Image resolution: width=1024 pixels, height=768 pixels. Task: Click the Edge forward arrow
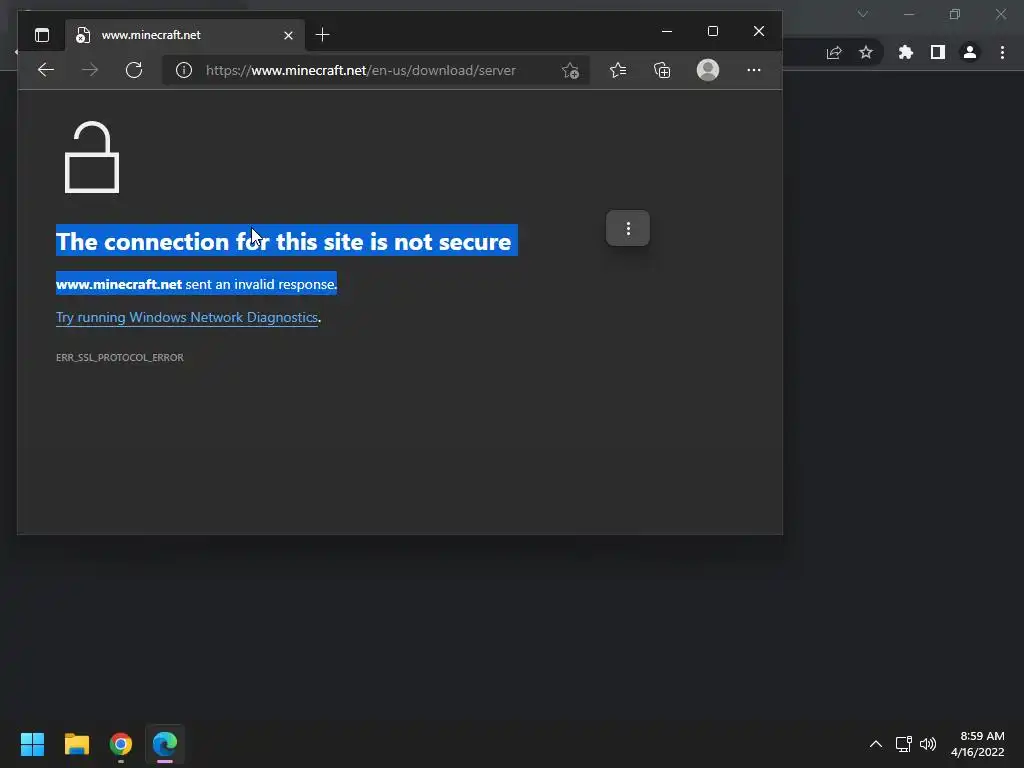[x=90, y=70]
